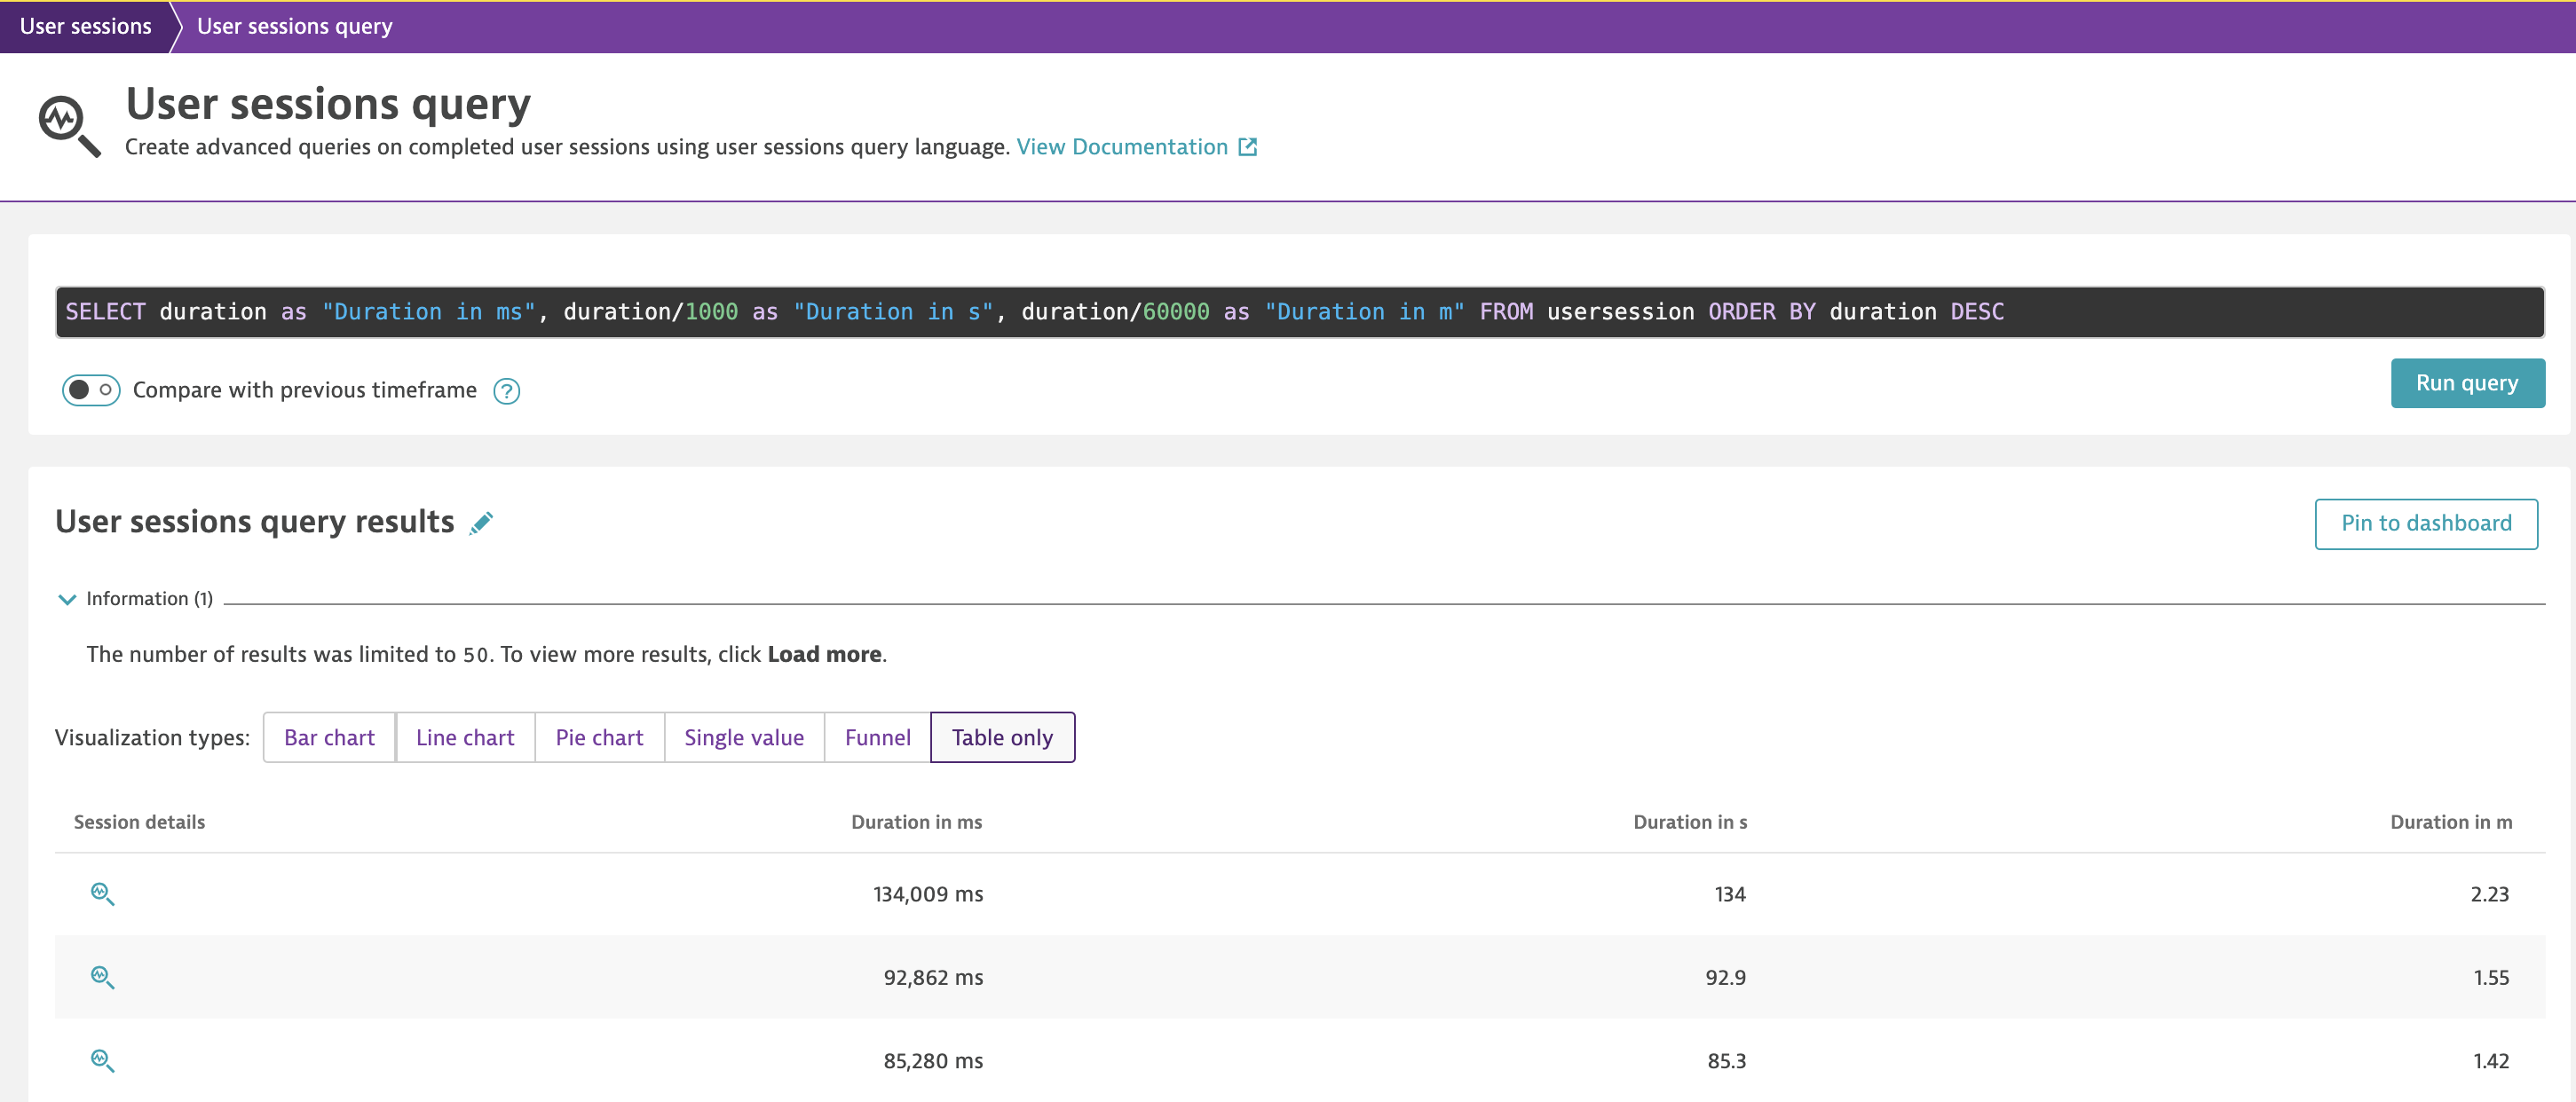
Task: Go to the User sessions breadcrumb
Action: click(x=86, y=26)
